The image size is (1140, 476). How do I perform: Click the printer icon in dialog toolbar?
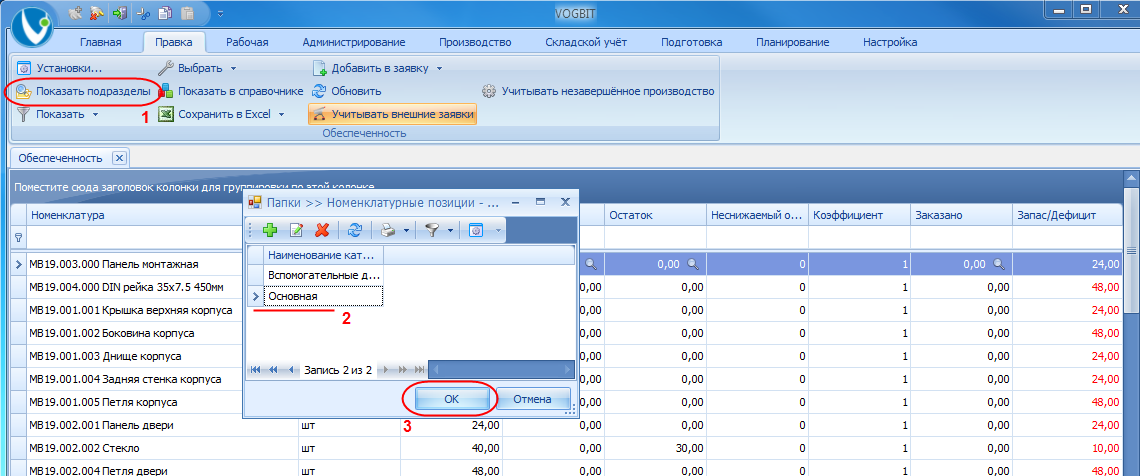point(388,230)
